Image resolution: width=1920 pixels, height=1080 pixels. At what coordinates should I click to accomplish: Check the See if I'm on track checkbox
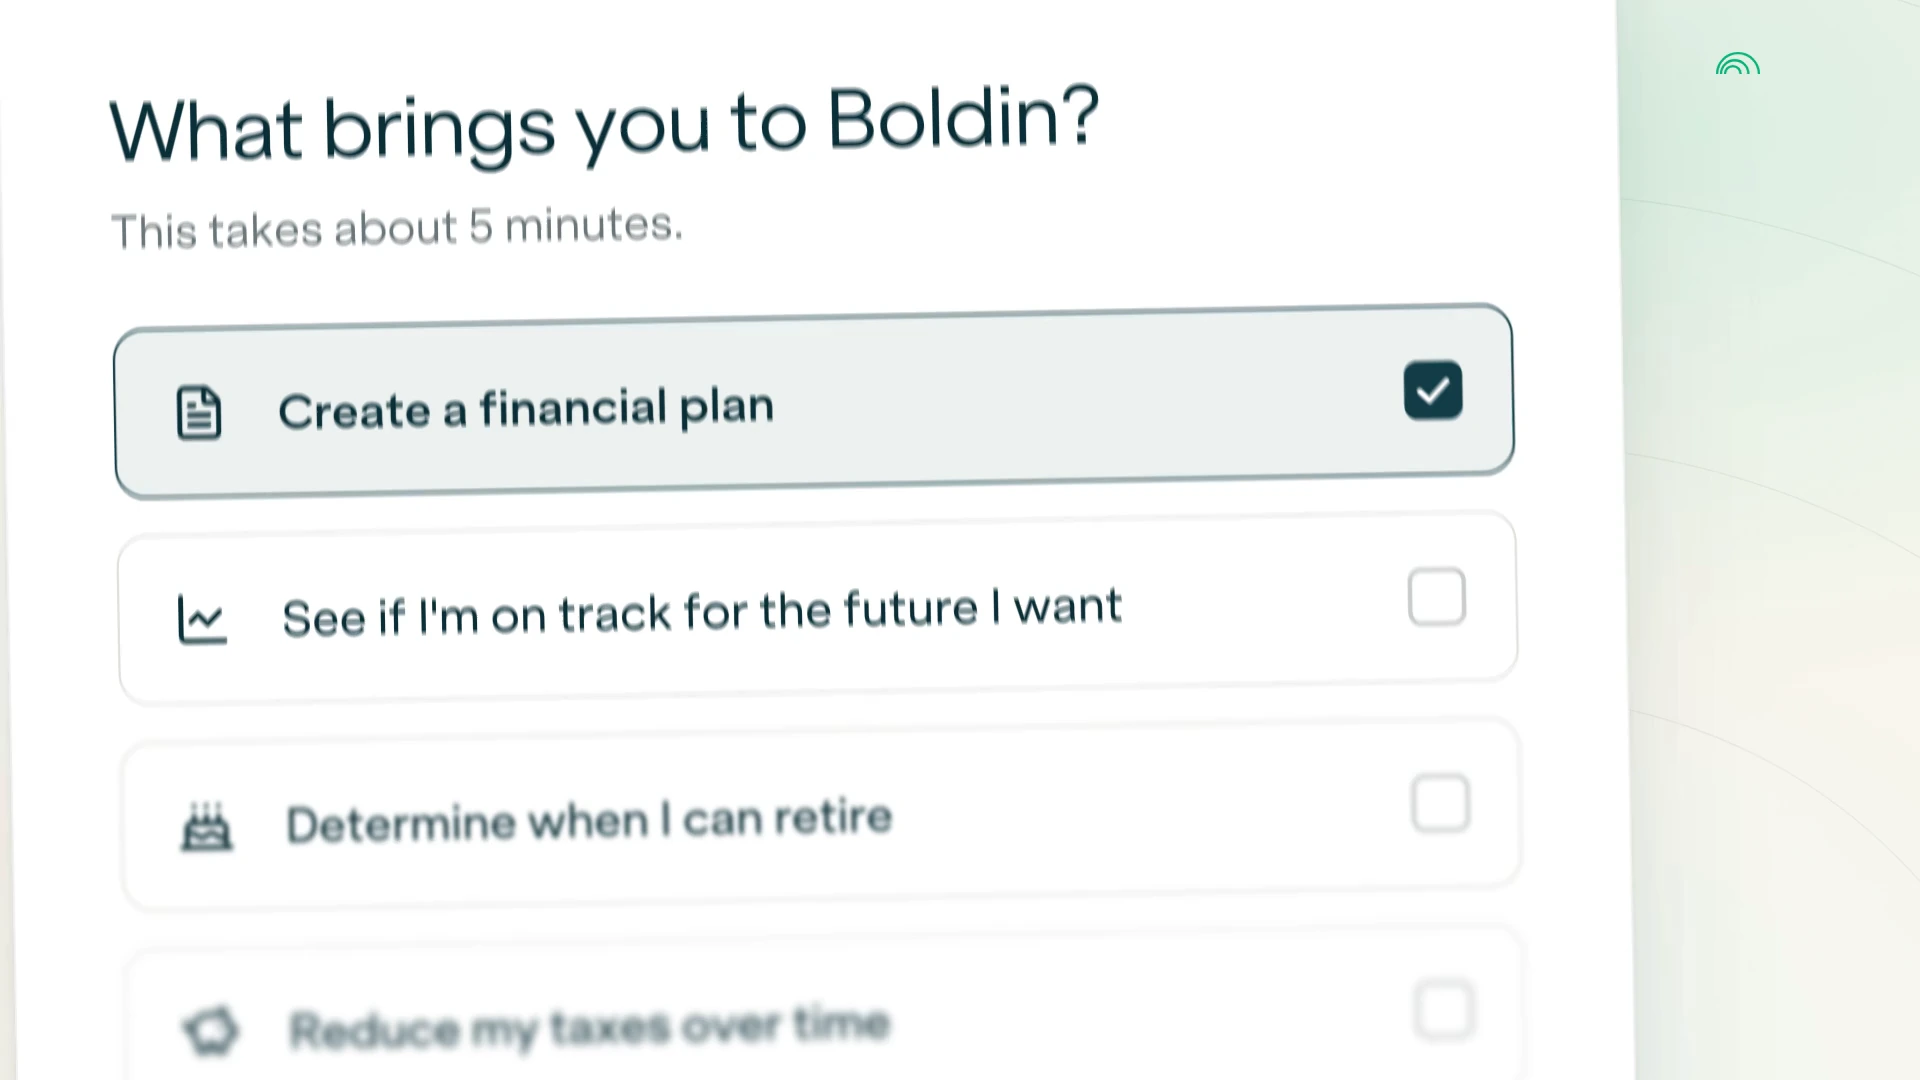point(1437,597)
